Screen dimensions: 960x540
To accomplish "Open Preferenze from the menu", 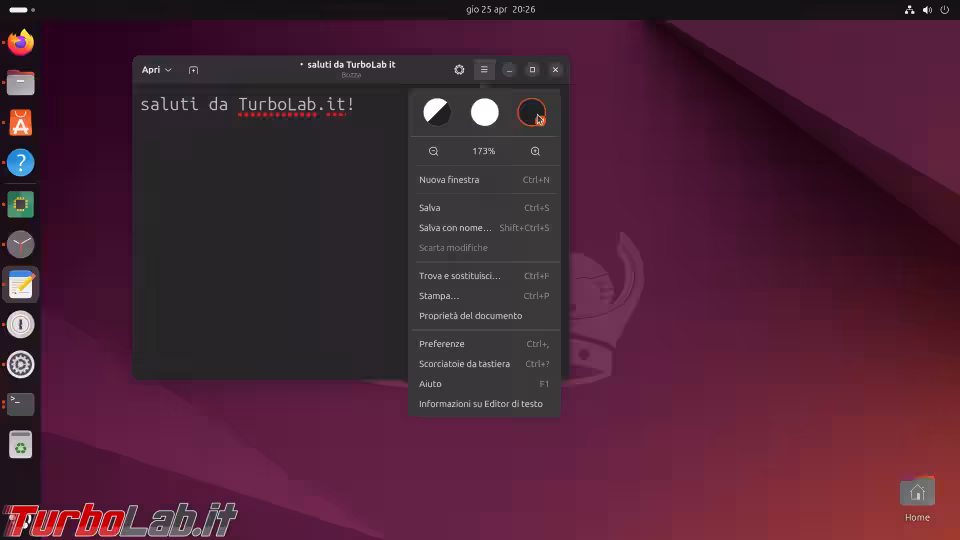I will point(484,344).
